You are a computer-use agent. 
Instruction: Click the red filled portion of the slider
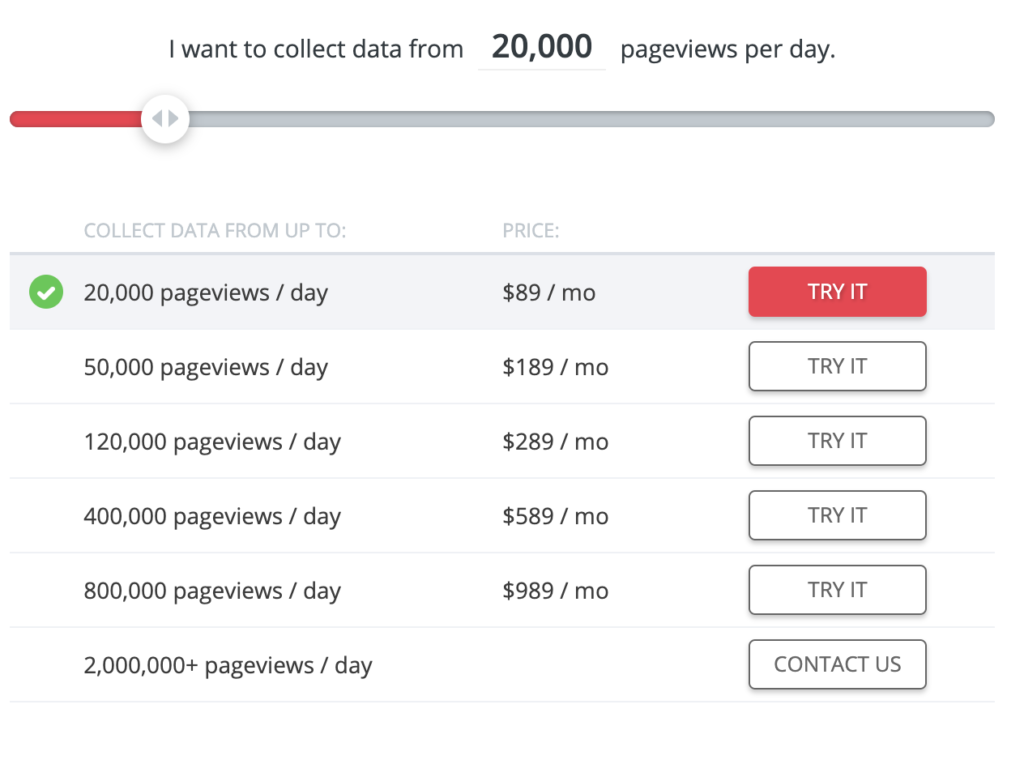pyautogui.click(x=75, y=118)
